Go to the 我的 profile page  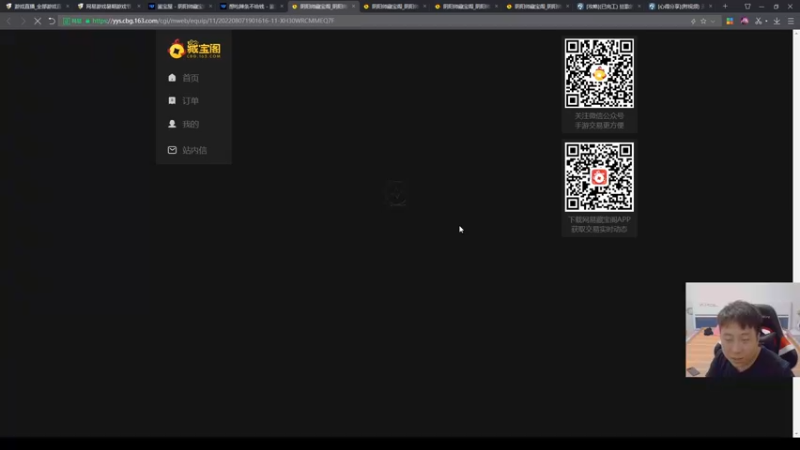point(190,124)
